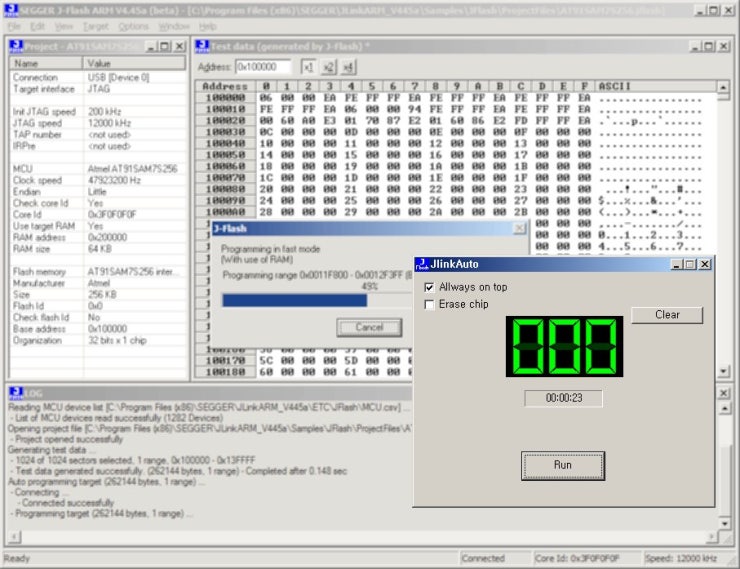Select the MCU Atmel AT91SAM7S256 row
The image size is (740, 569).
click(98, 169)
